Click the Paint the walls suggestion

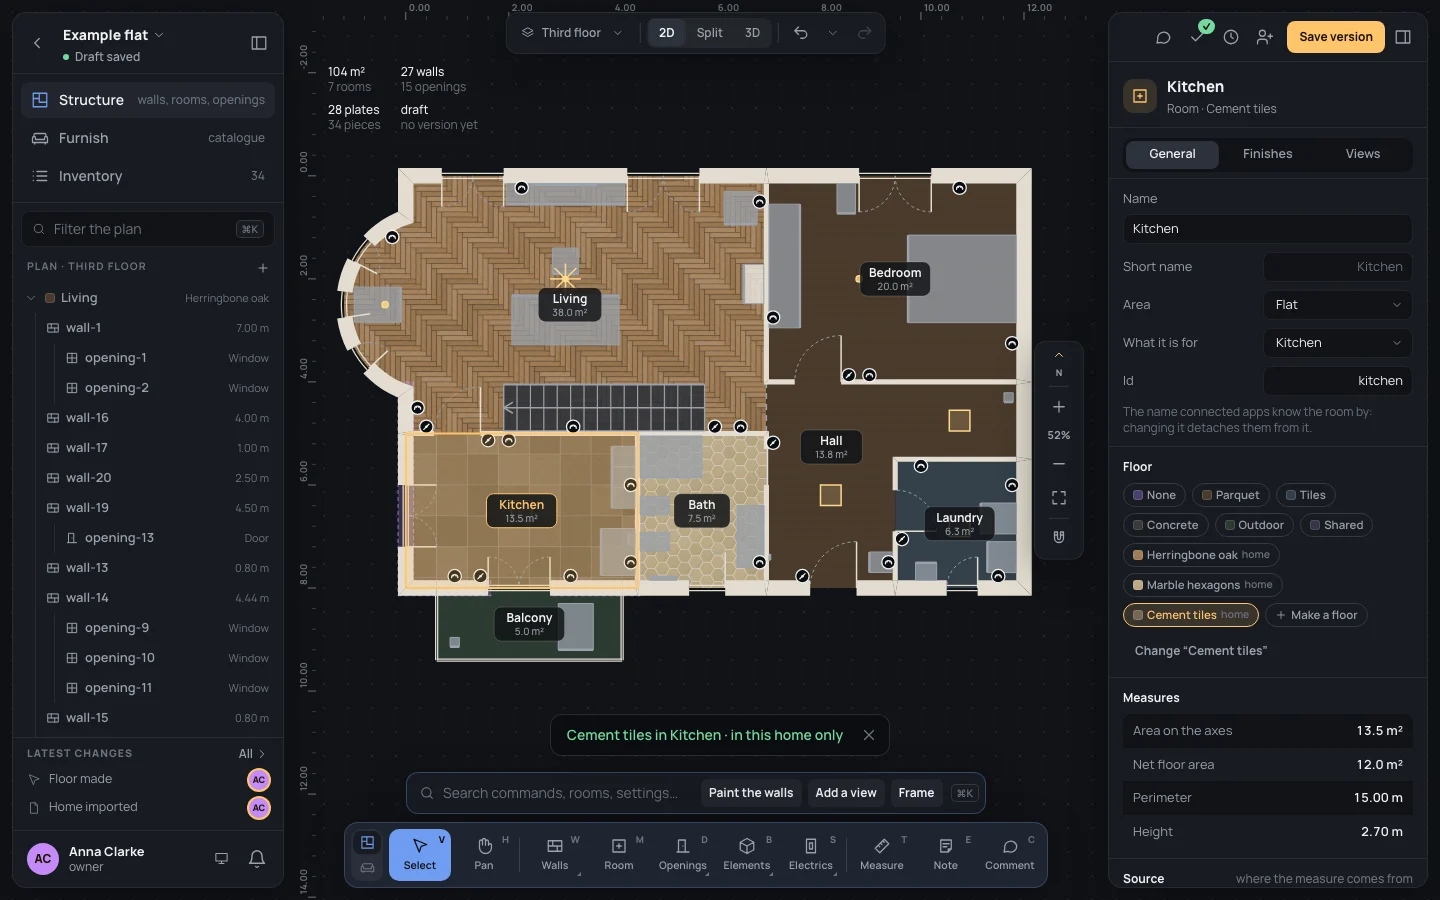coord(751,793)
